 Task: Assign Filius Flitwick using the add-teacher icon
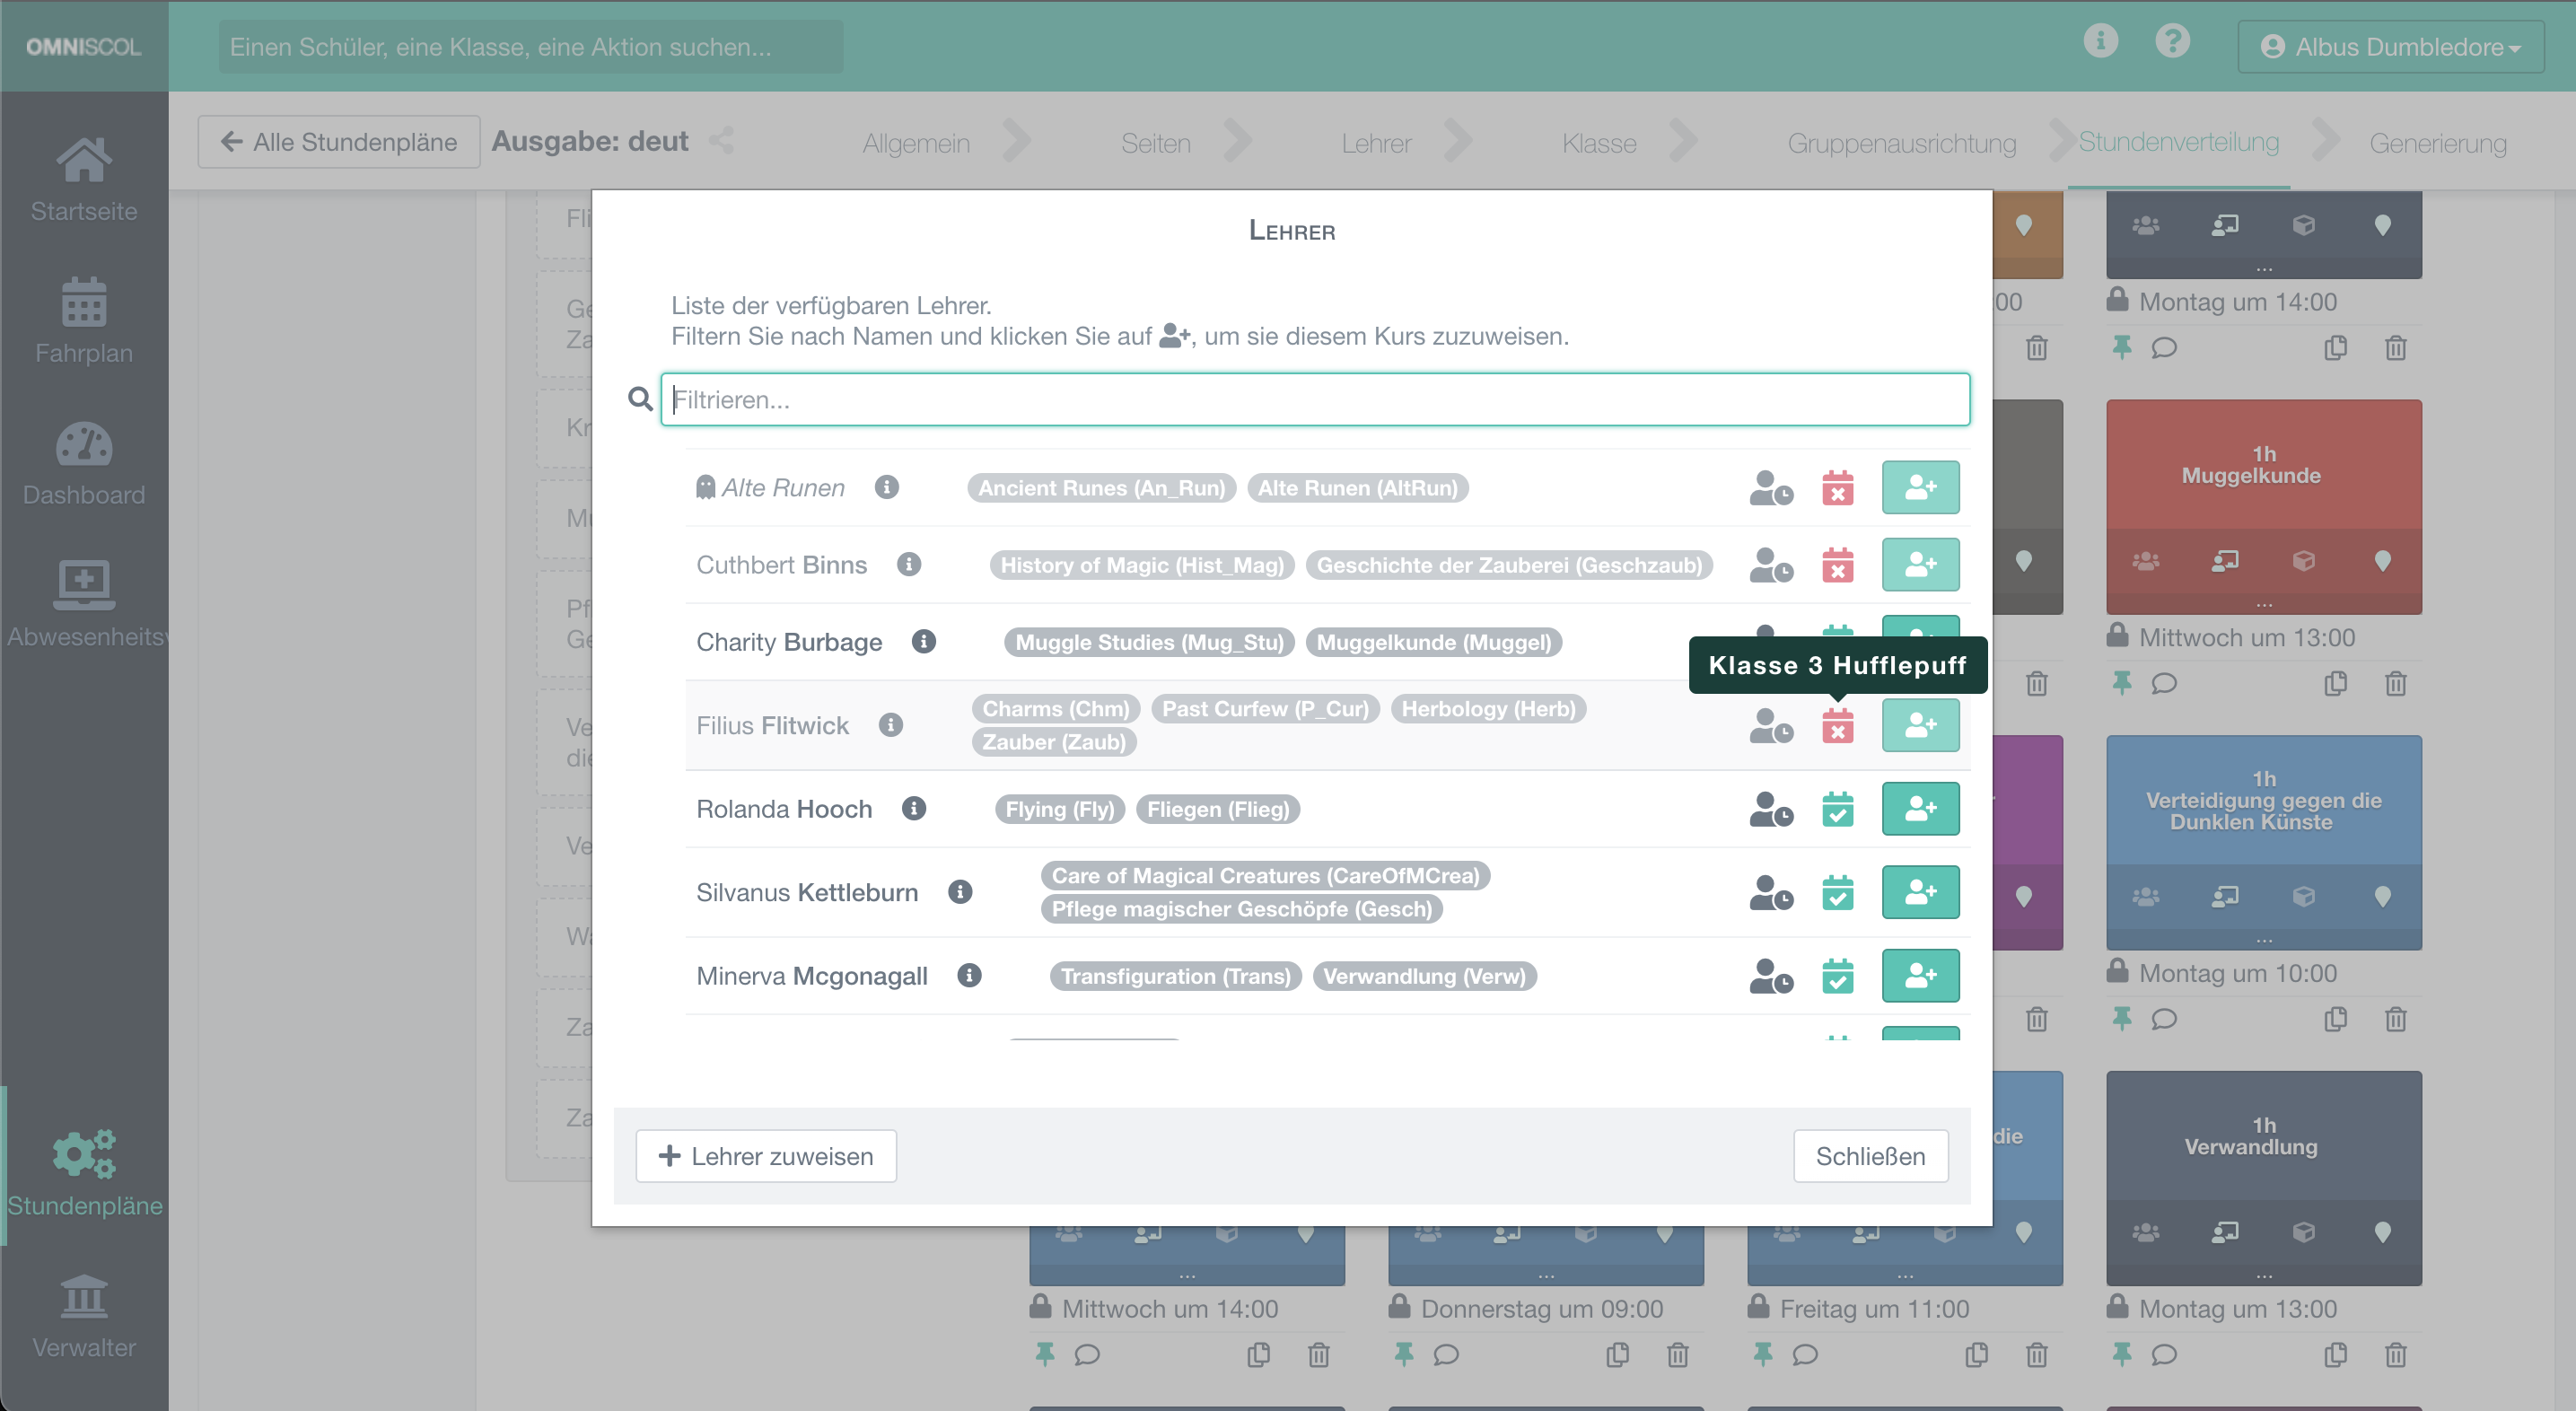[x=1919, y=725]
